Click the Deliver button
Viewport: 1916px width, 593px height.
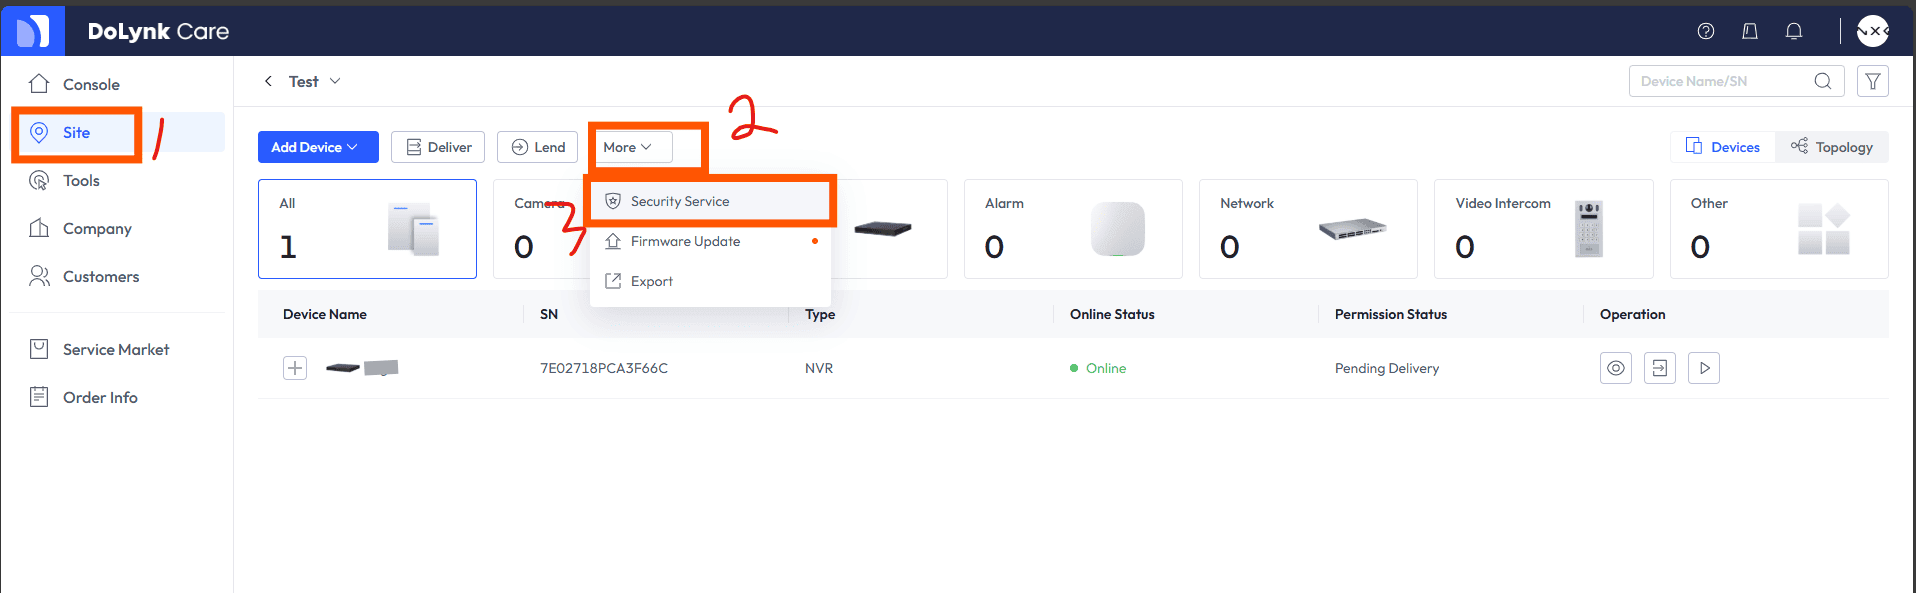coord(438,147)
